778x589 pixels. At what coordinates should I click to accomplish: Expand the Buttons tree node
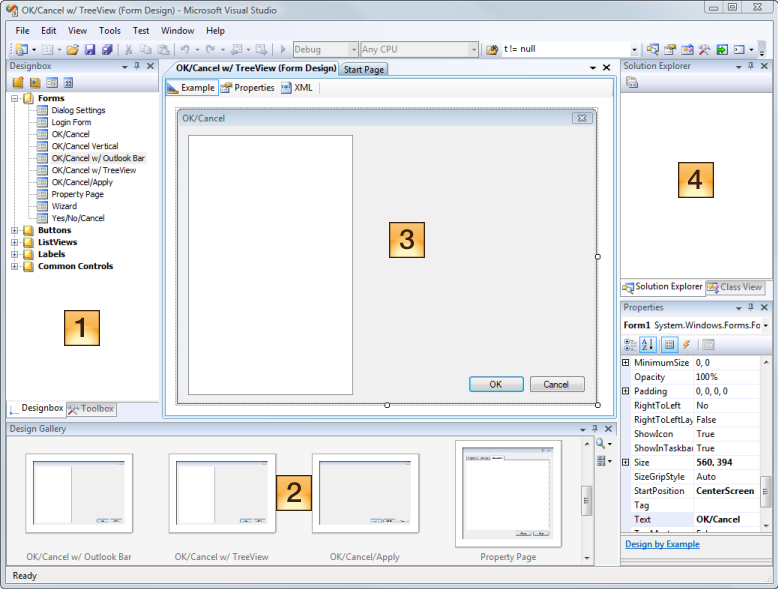[x=15, y=230]
